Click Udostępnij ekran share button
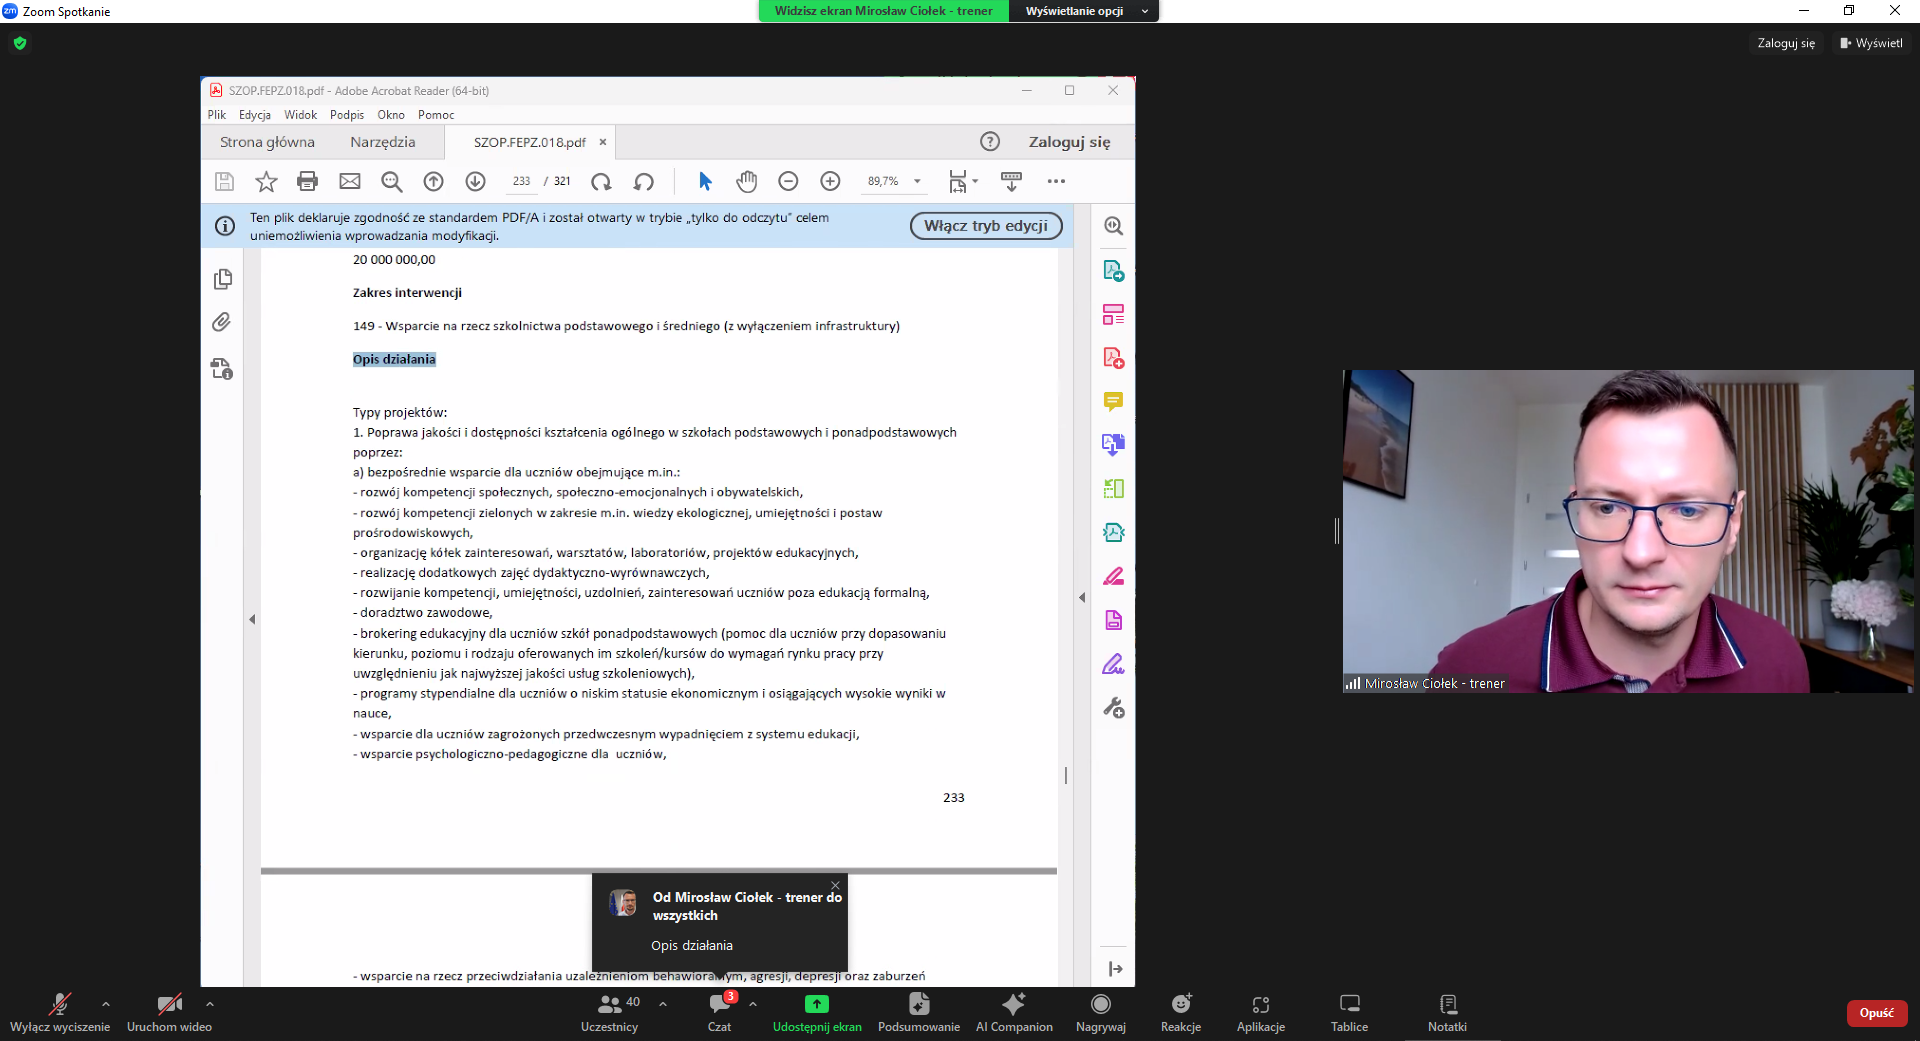The width and height of the screenshot is (1920, 1041). (816, 1004)
